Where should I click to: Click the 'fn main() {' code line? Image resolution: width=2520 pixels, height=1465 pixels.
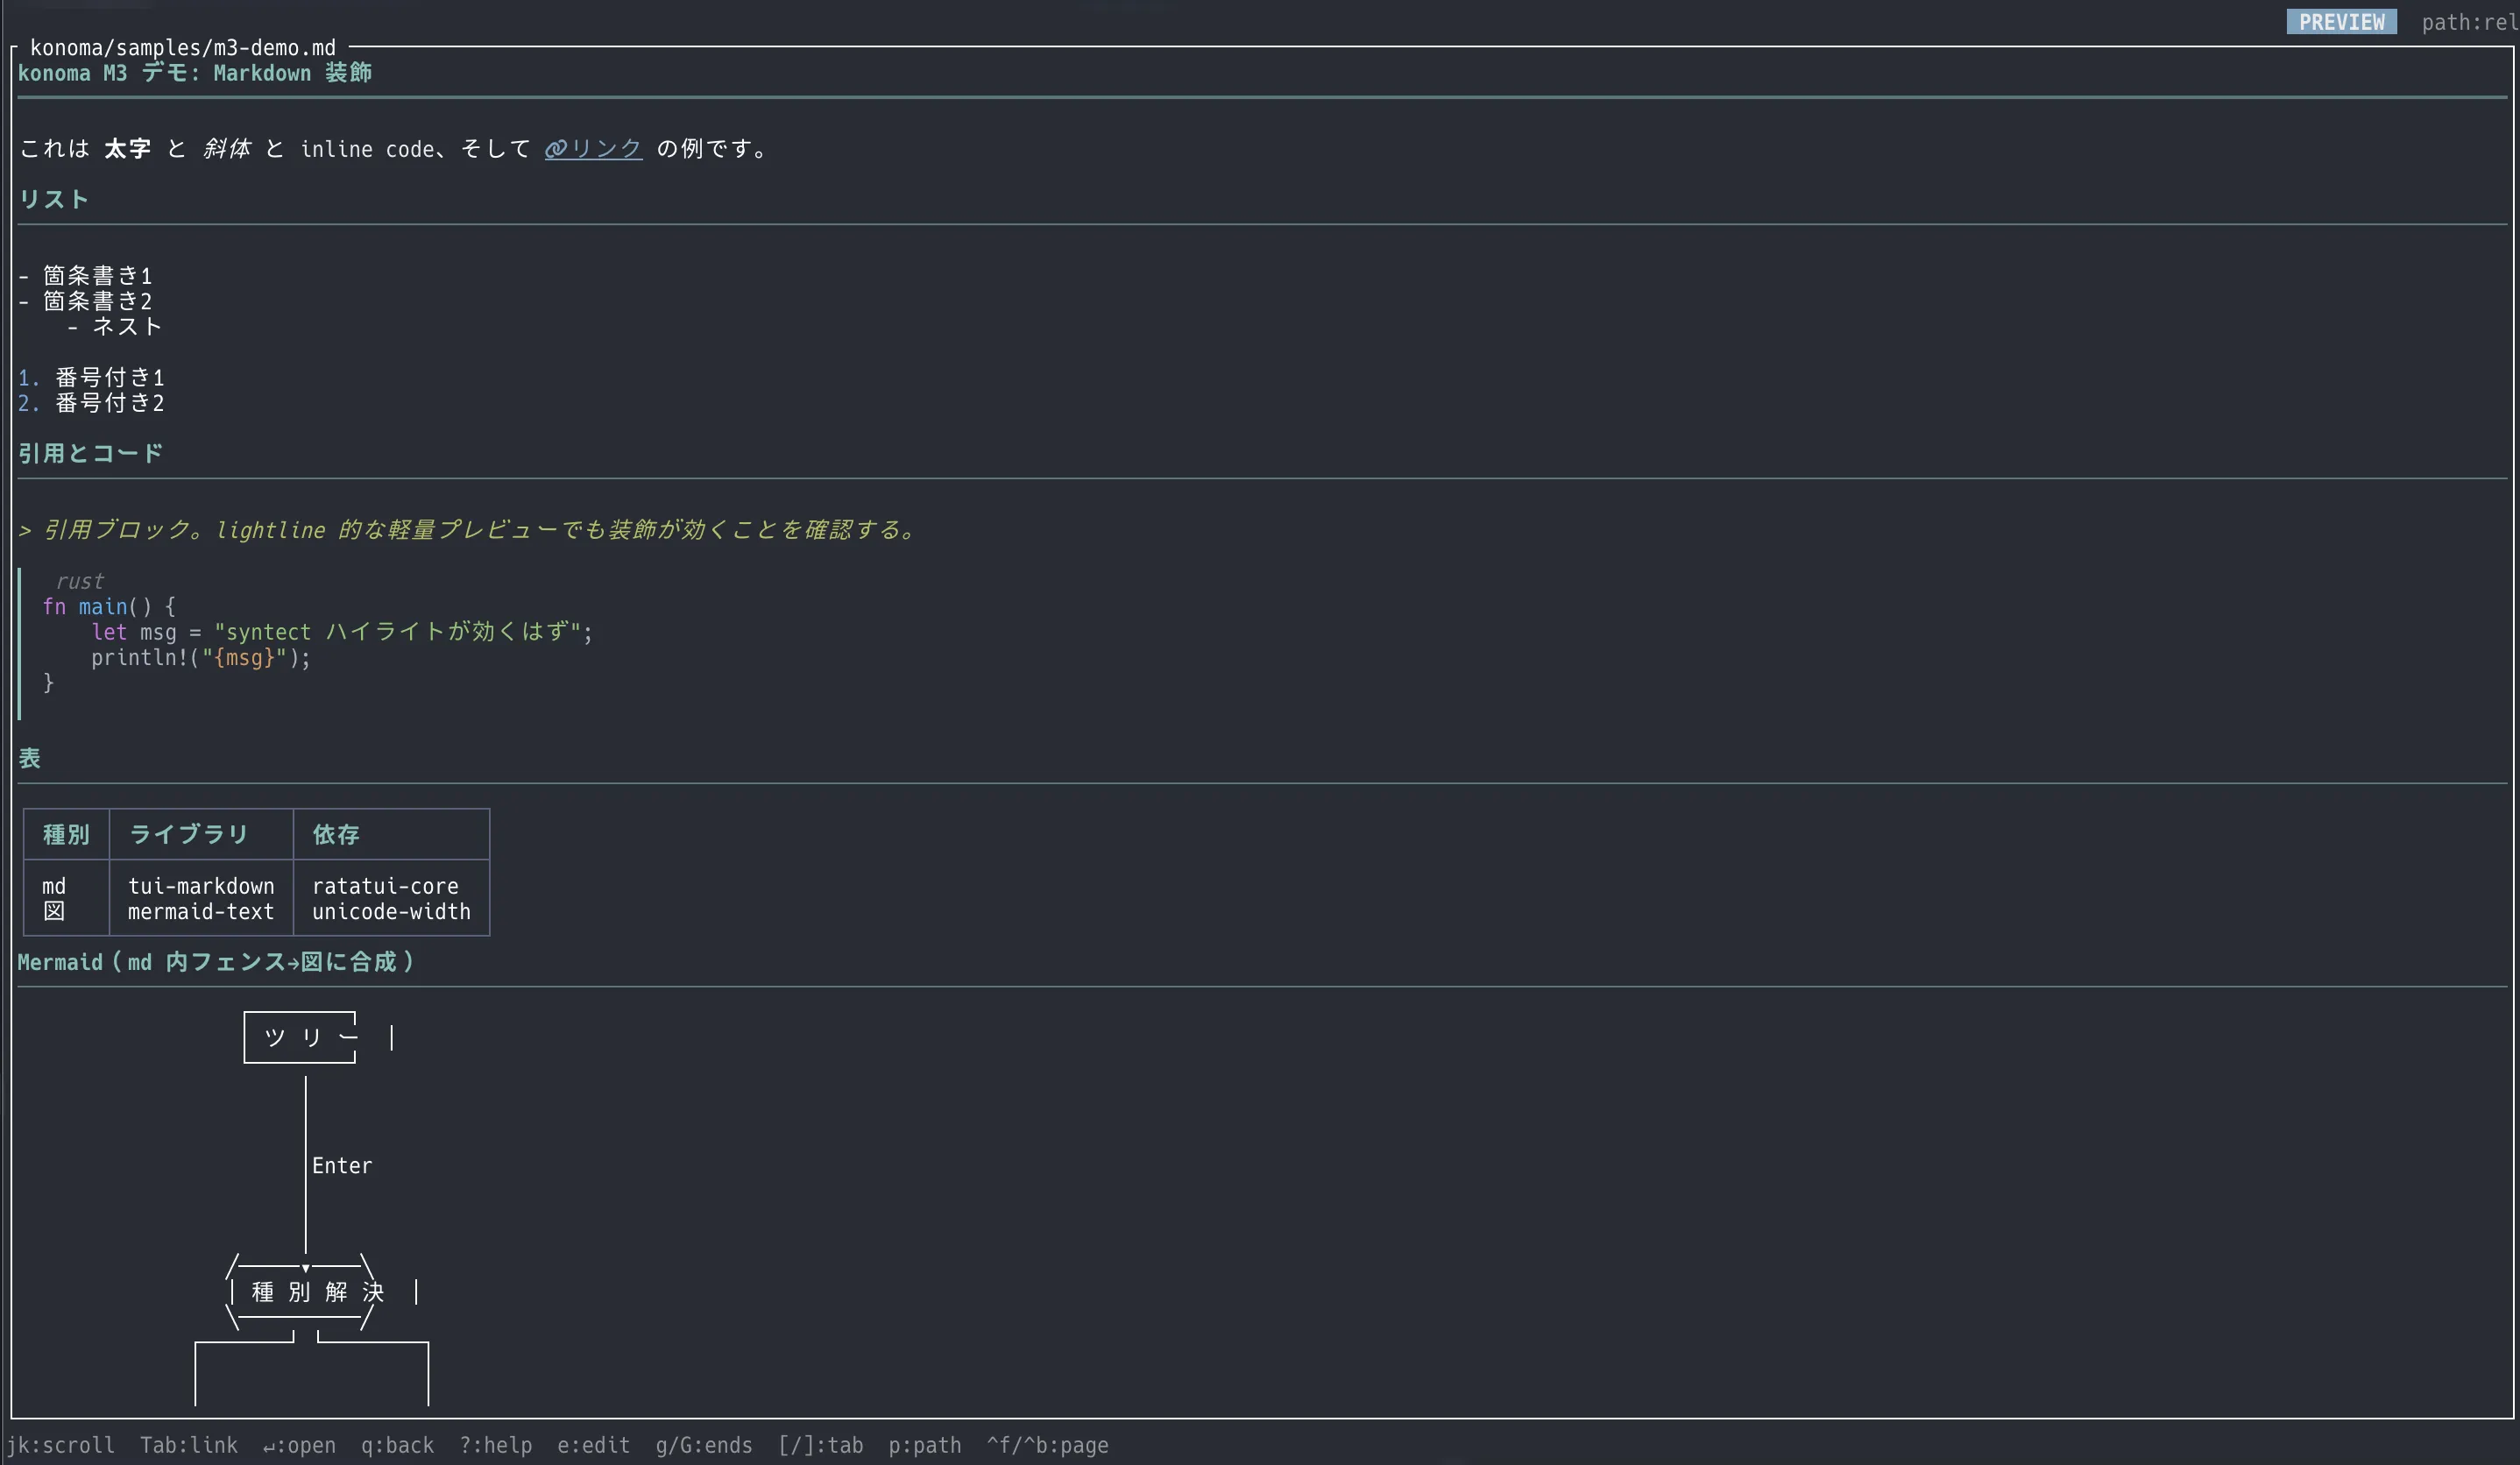(109, 607)
